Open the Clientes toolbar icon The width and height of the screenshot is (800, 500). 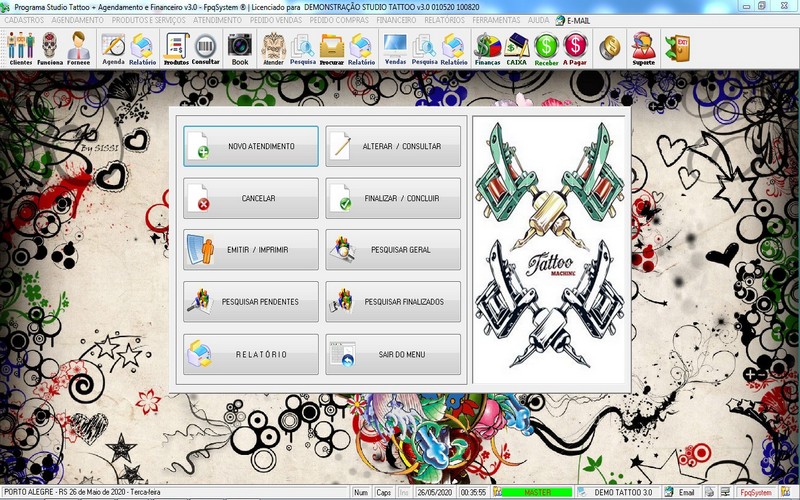pyautogui.click(x=20, y=48)
